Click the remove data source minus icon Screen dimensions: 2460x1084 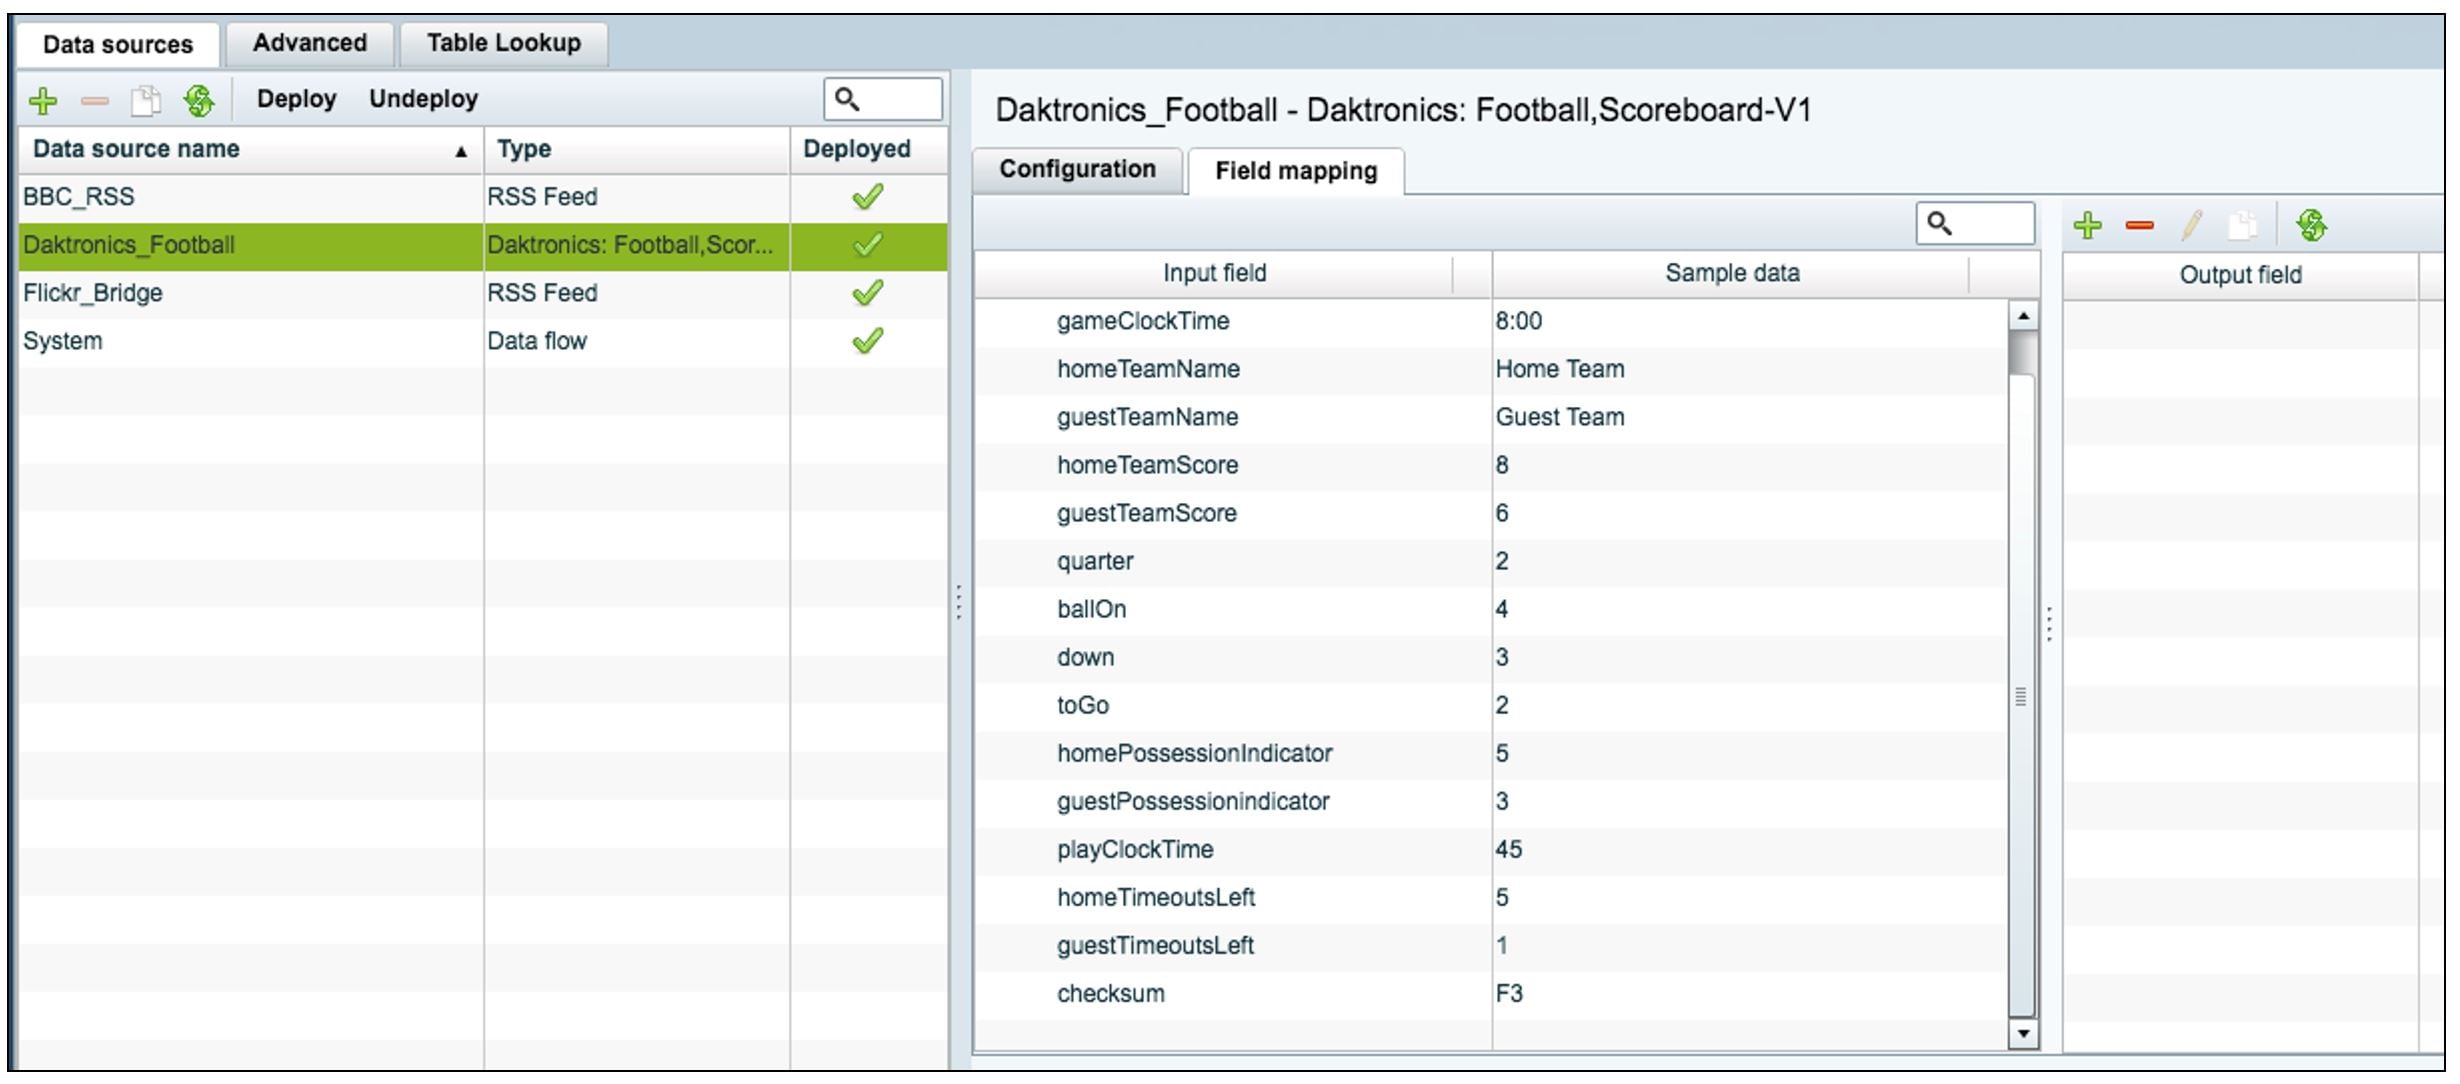point(94,101)
